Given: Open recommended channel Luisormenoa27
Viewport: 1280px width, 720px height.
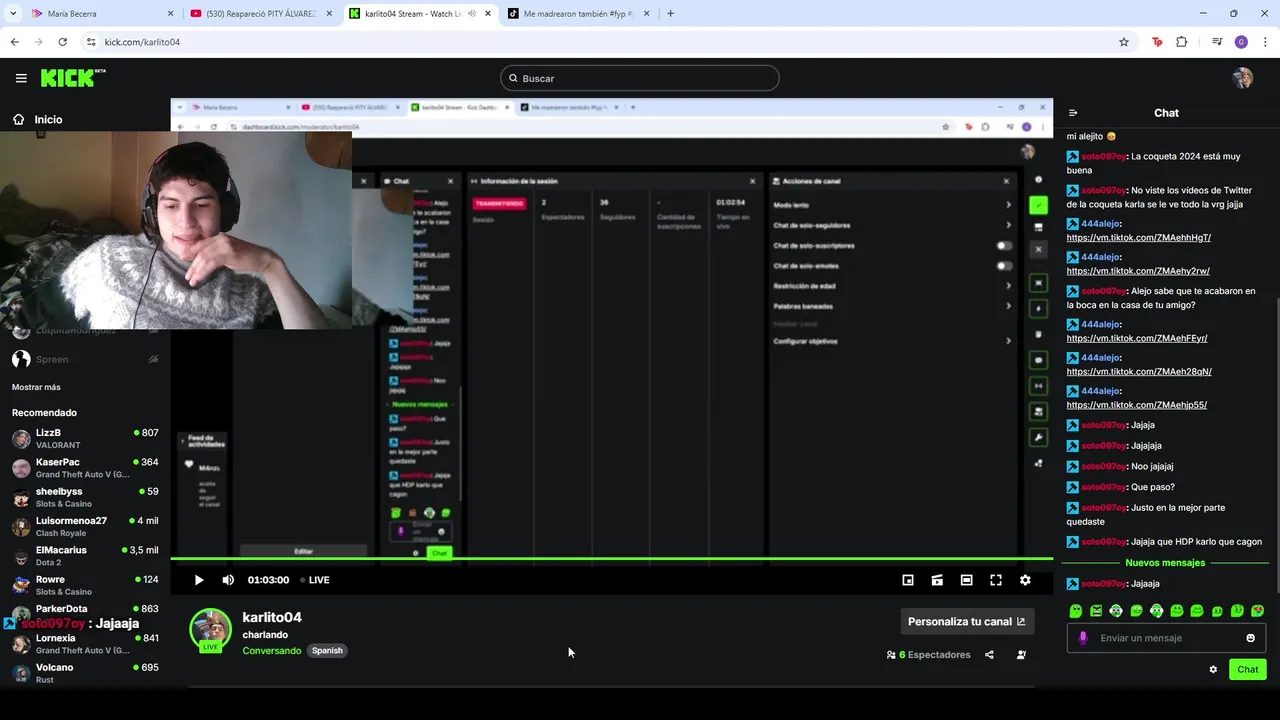Looking at the screenshot, I should 85,527.
